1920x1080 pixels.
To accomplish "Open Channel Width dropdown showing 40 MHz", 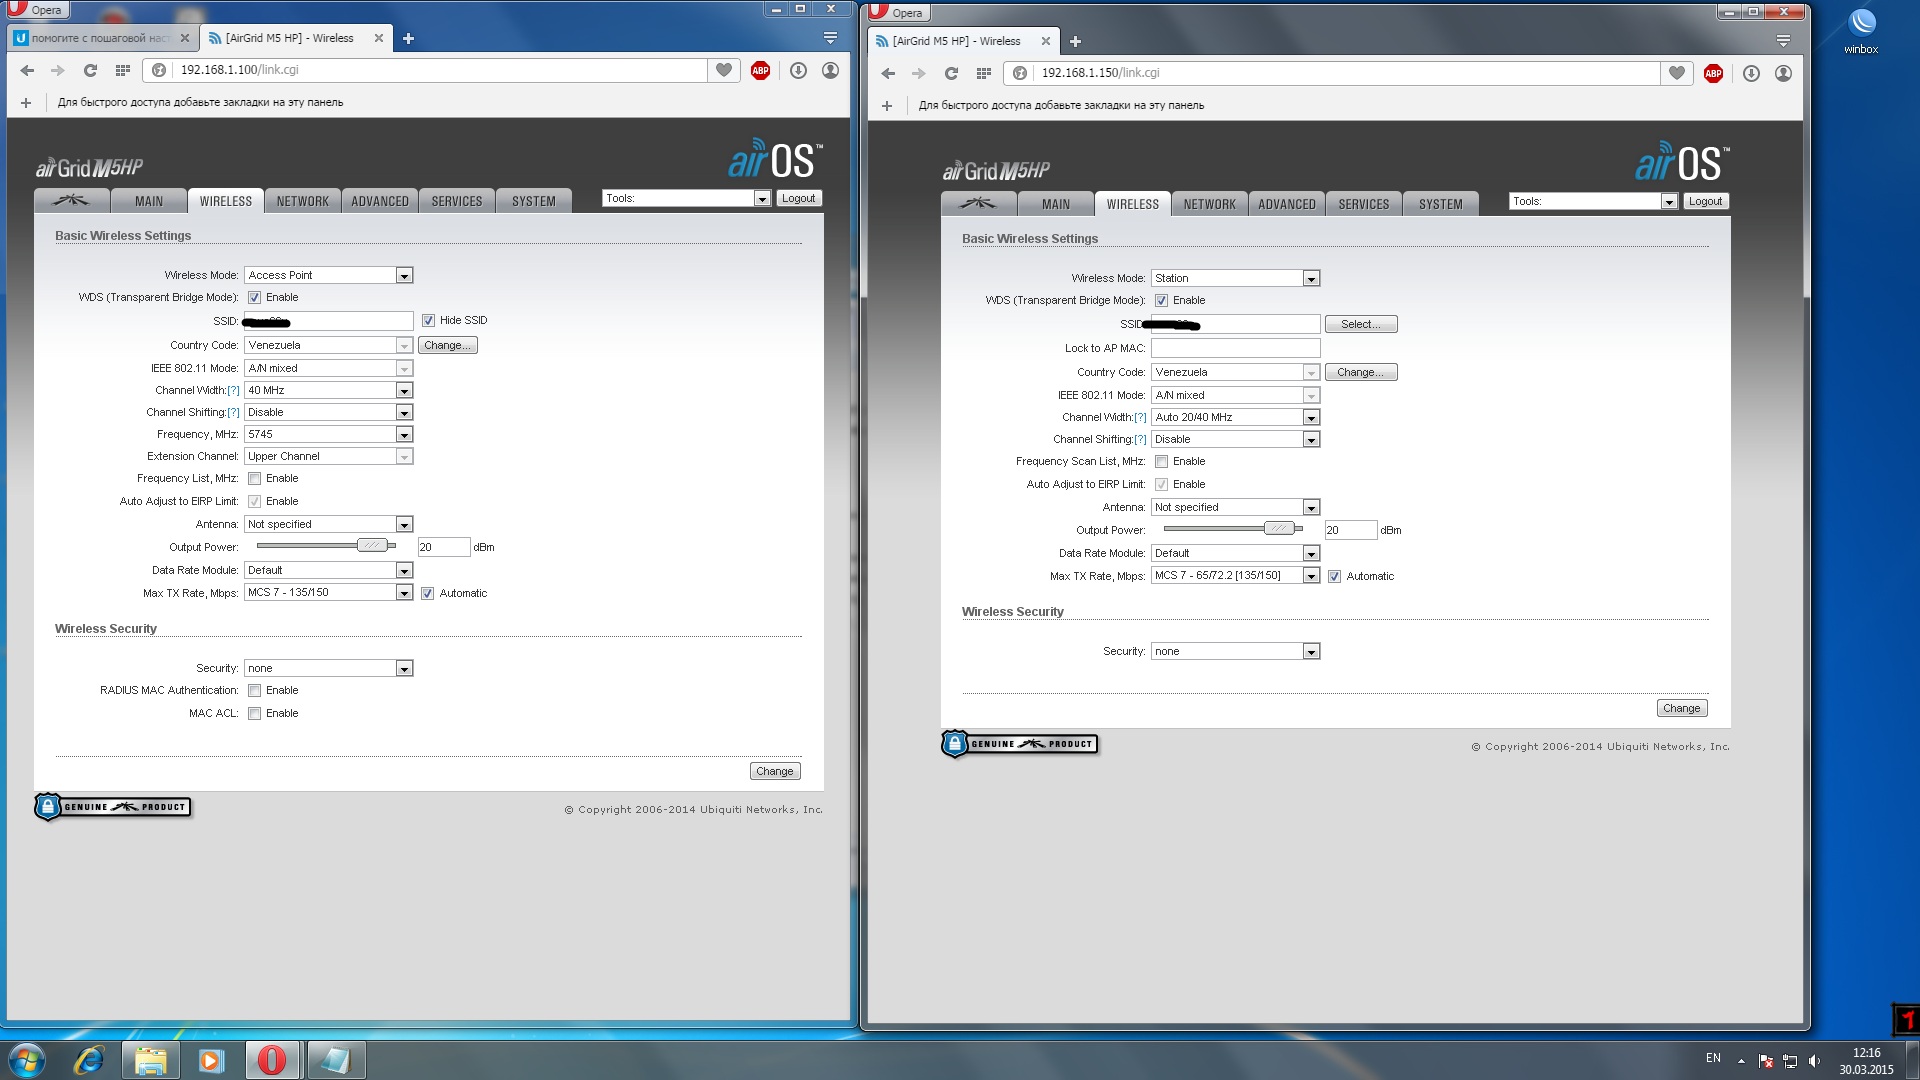I will point(328,390).
